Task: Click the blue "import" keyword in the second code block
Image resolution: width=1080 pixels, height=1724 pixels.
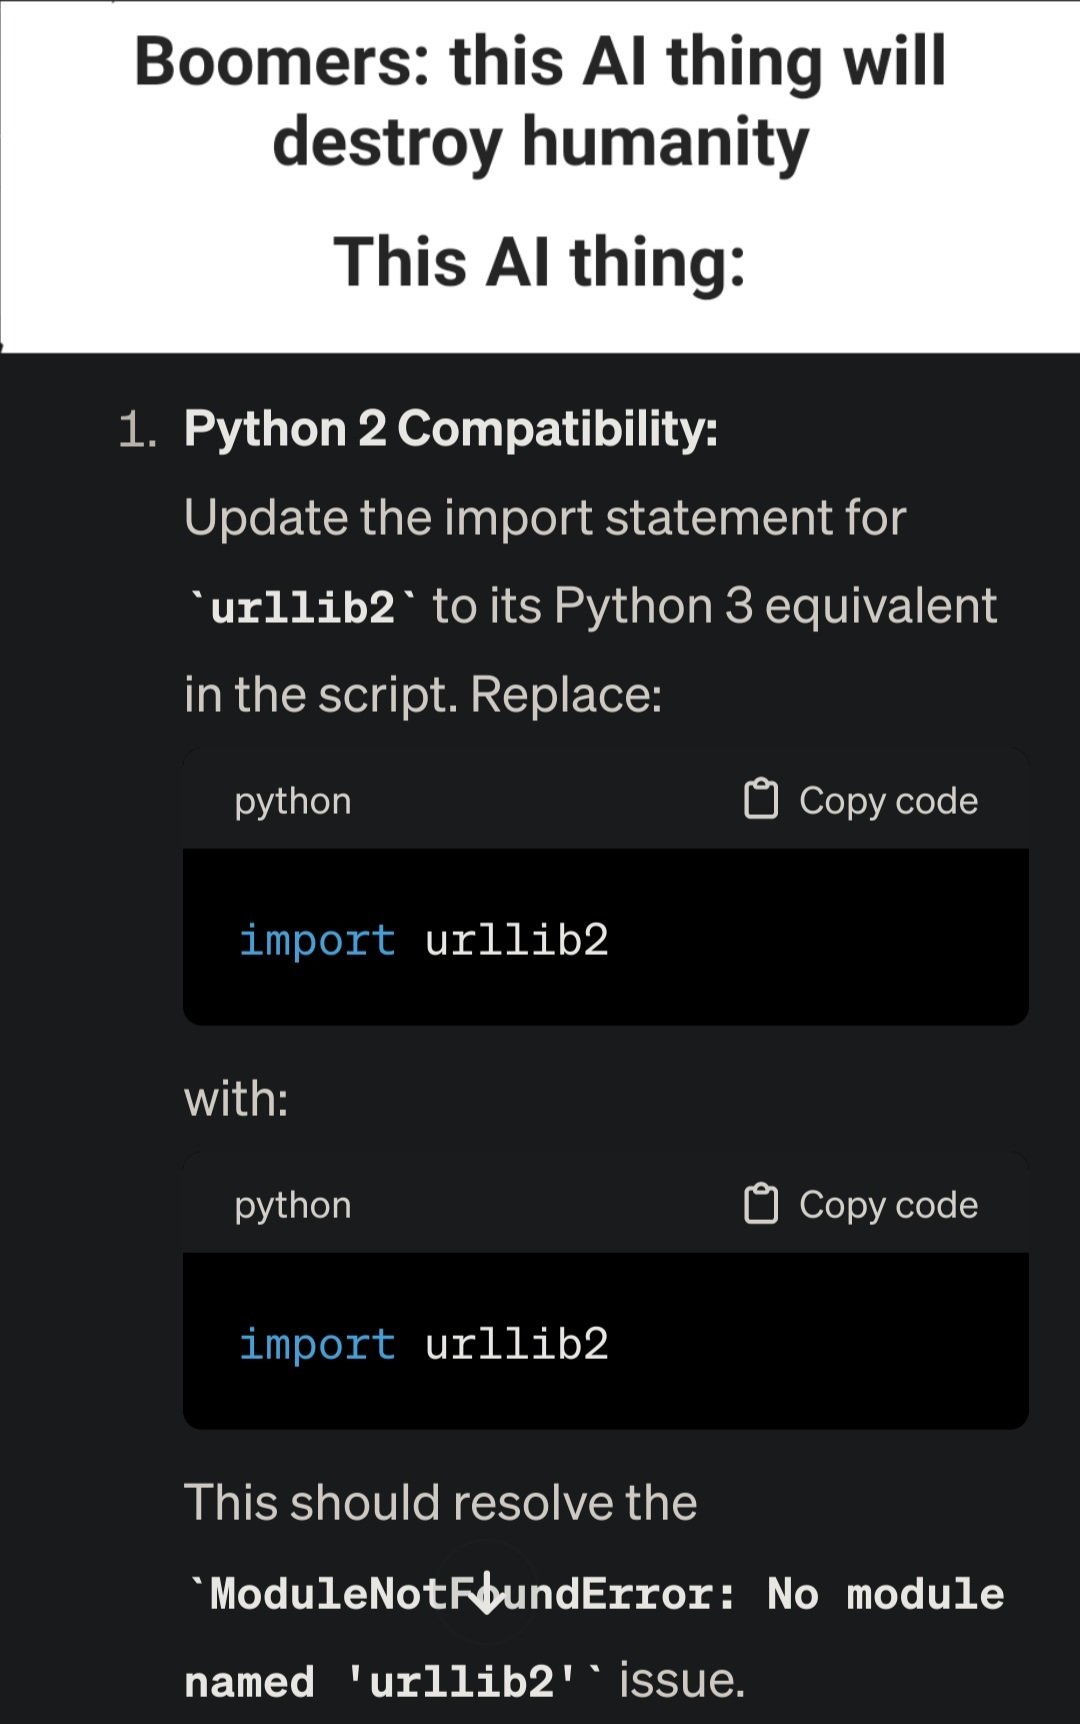Action: [317, 1344]
